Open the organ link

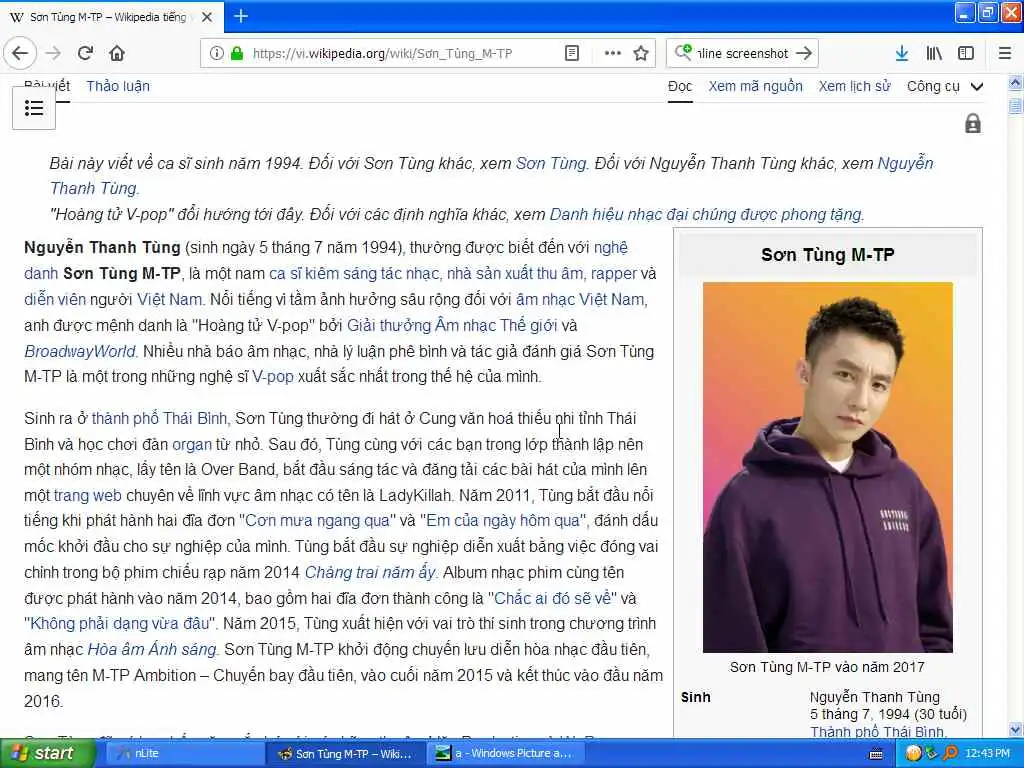(192, 445)
